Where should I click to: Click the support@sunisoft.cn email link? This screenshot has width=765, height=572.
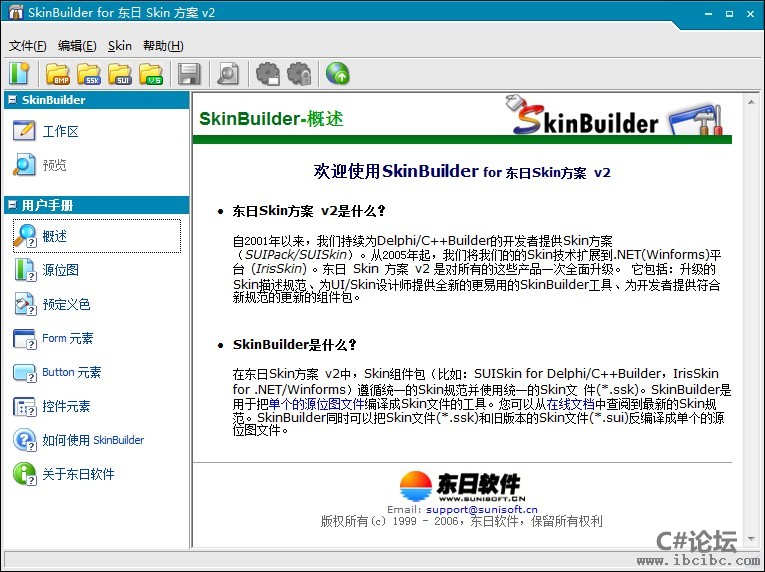point(482,510)
